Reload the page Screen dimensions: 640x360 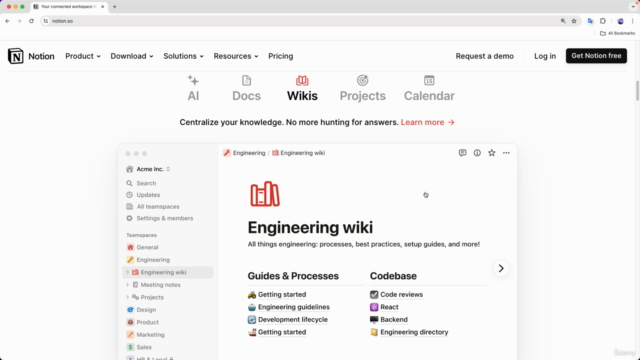31,21
